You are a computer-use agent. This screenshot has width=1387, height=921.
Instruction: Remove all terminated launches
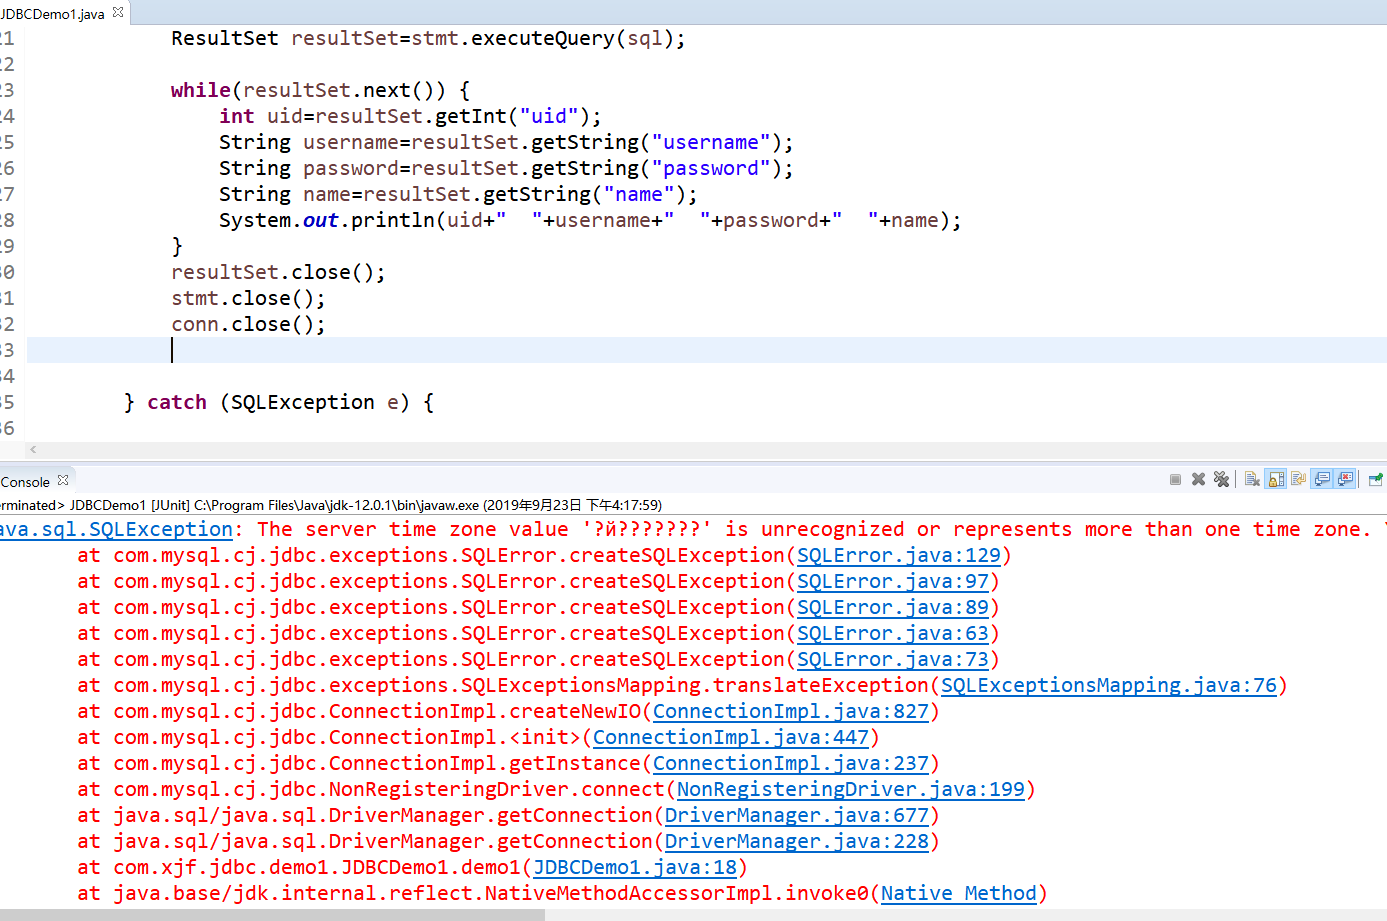point(1221,479)
